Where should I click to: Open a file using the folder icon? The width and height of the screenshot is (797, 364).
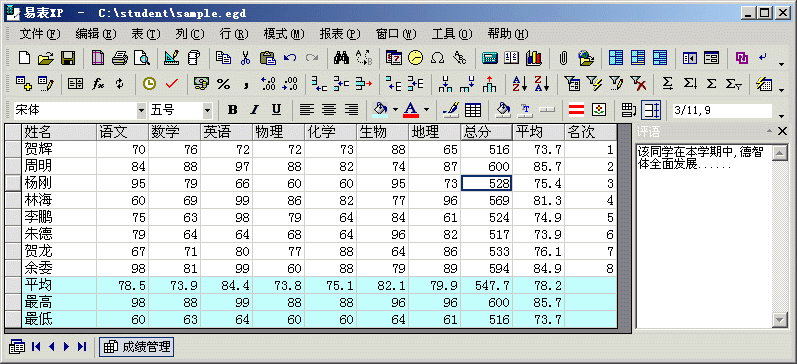[x=46, y=58]
